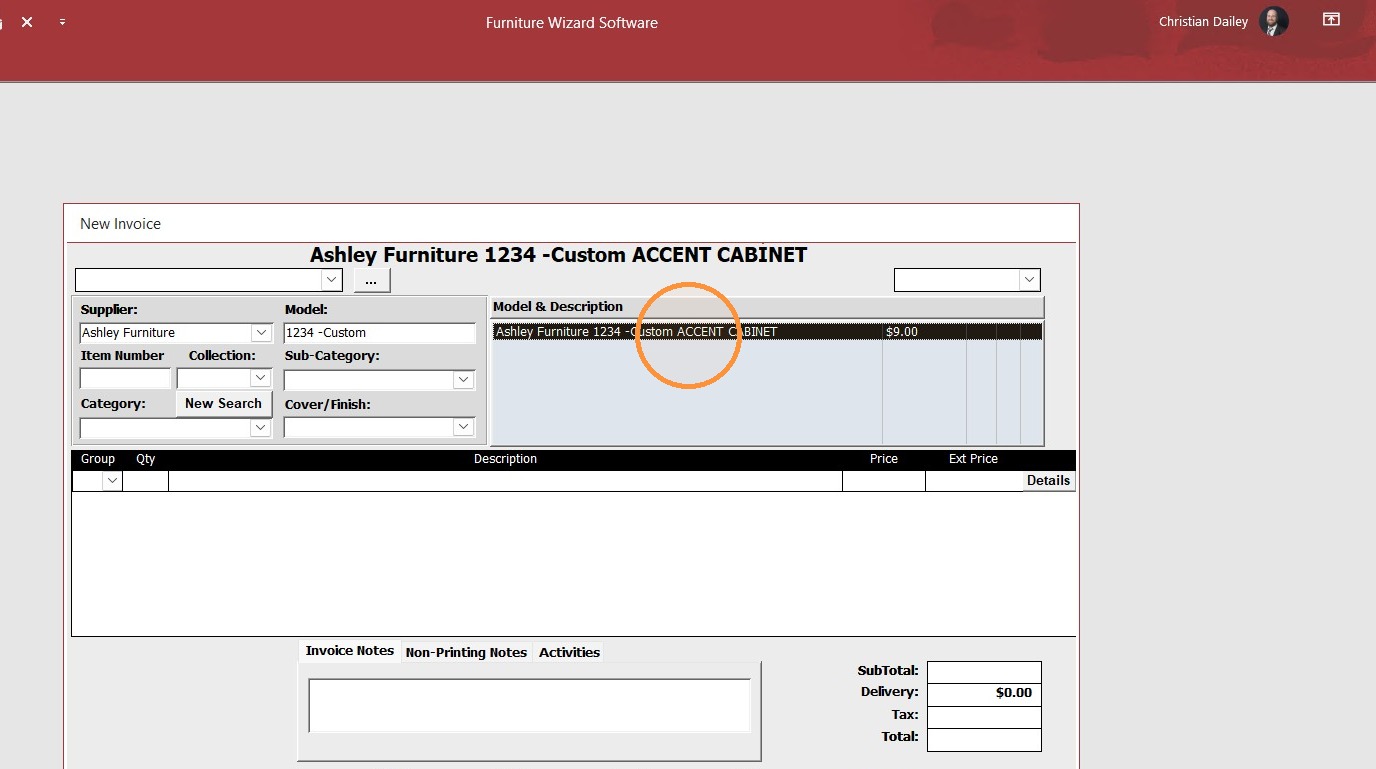Click the Ext Price field in the invoice line
Image resolution: width=1376 pixels, height=769 pixels.
pyautogui.click(x=974, y=481)
